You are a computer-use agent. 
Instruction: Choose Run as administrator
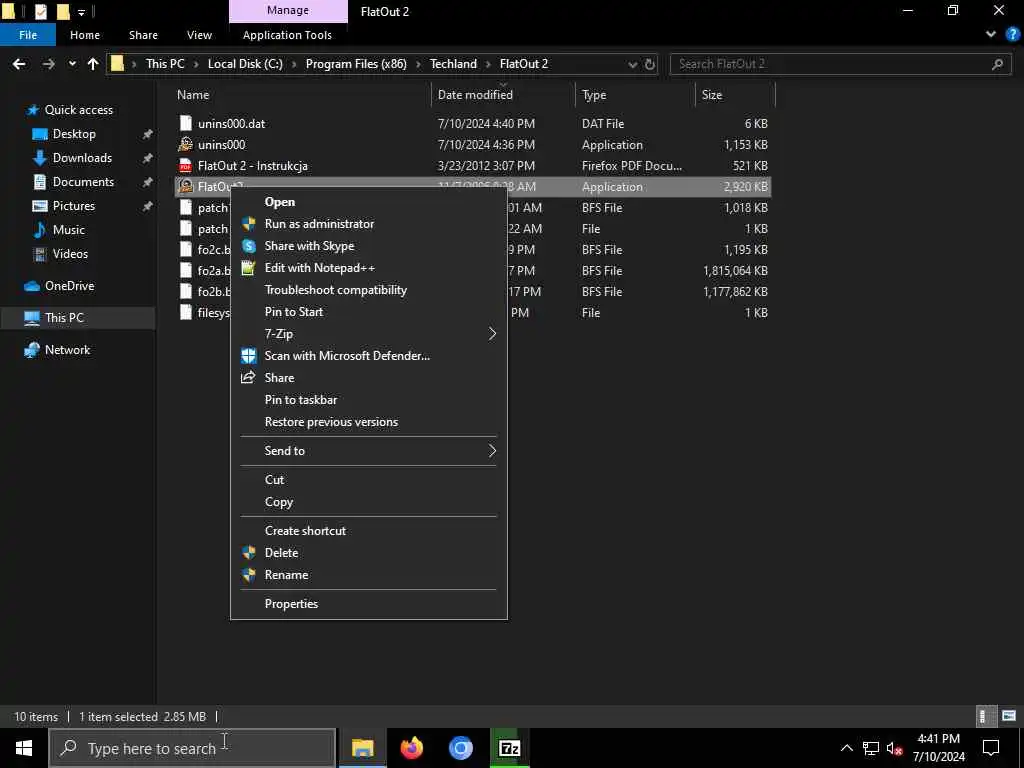click(368, 224)
